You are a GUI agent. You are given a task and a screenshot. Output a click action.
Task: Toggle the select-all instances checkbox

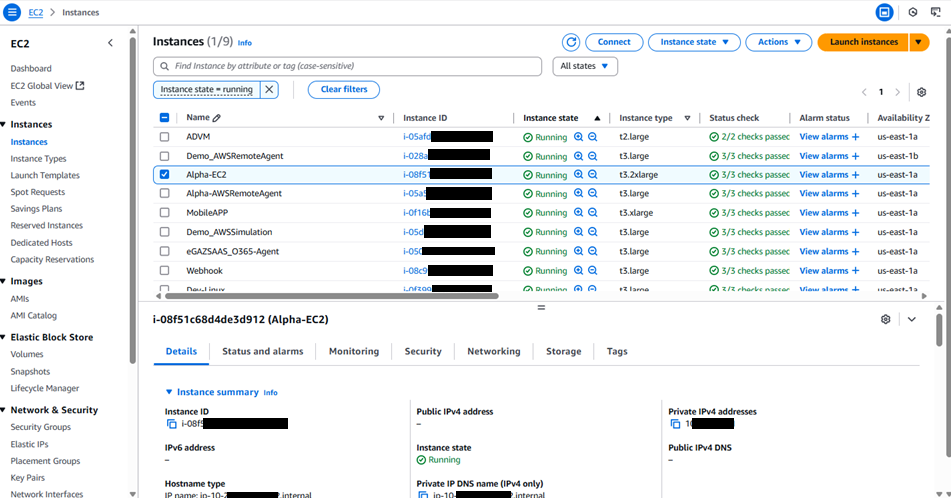165,118
